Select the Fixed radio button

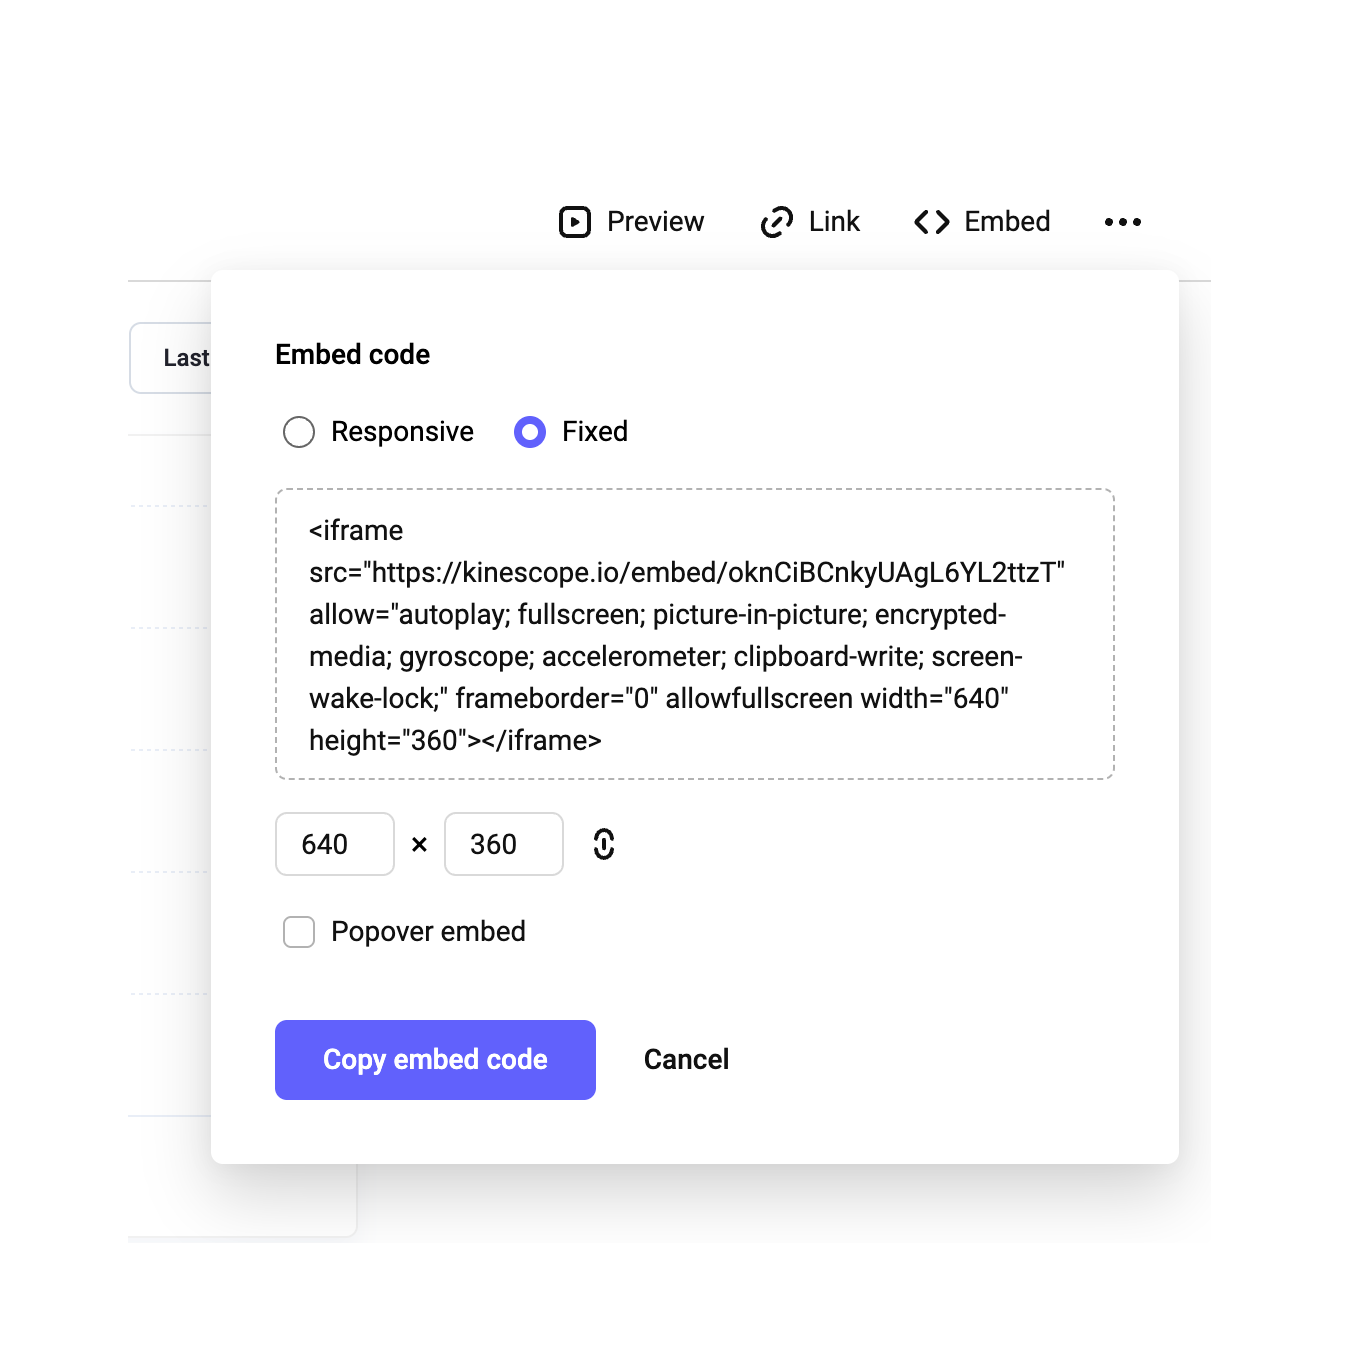coord(530,432)
